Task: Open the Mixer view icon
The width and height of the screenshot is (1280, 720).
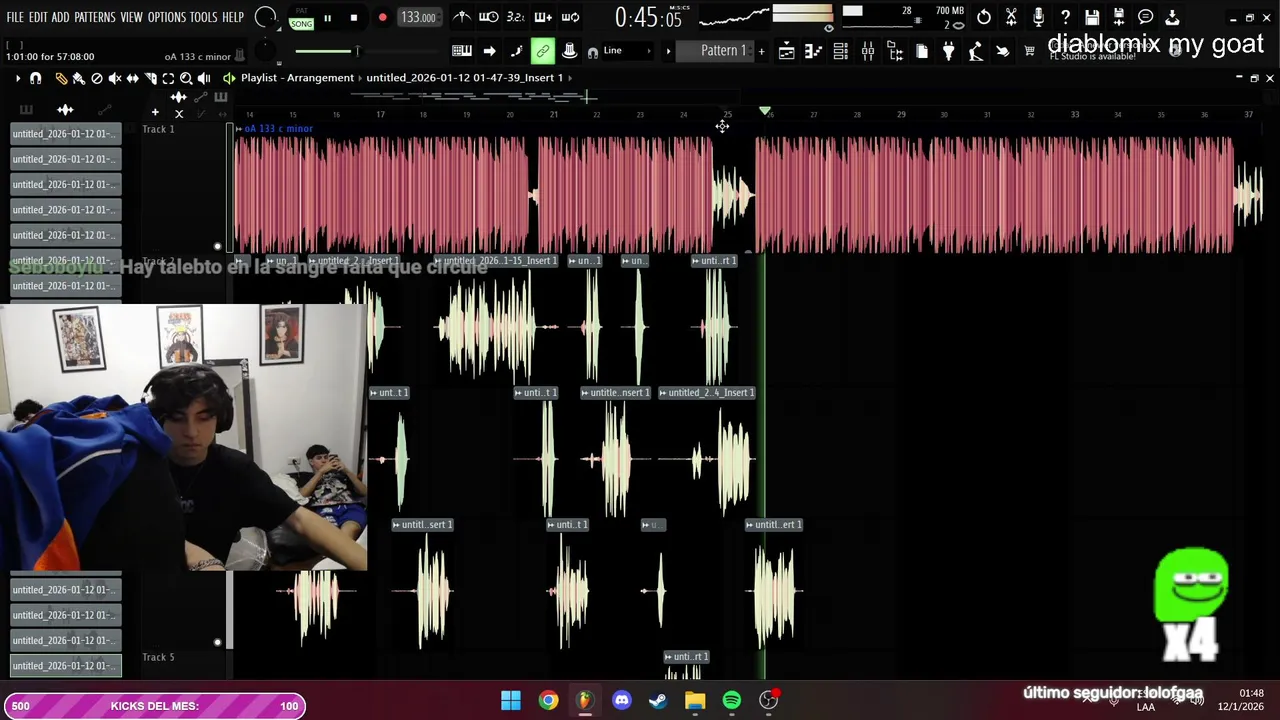Action: pos(868,51)
